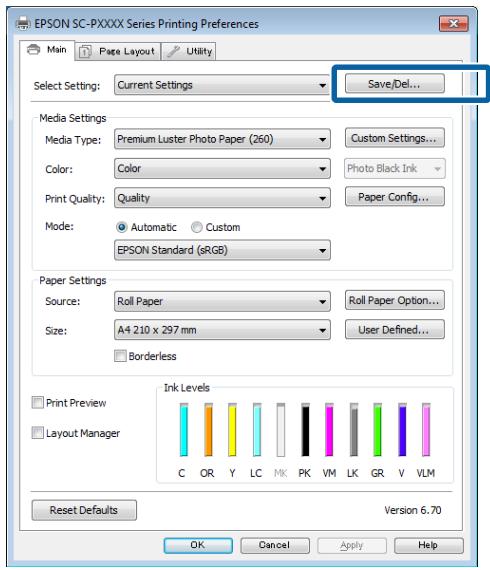Enable the Print Preview checkbox
This screenshot has width=490, height=570.
(37, 403)
